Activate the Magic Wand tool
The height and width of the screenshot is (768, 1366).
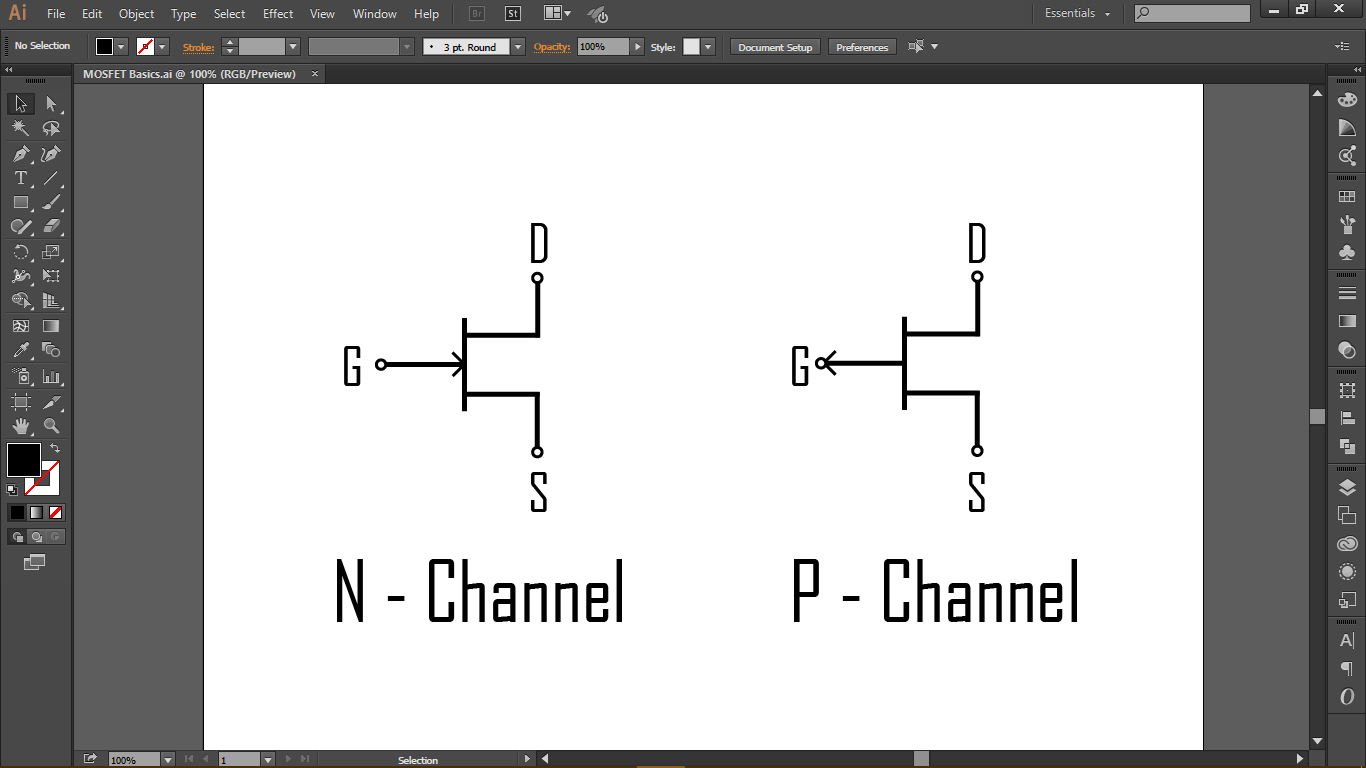(x=20, y=128)
